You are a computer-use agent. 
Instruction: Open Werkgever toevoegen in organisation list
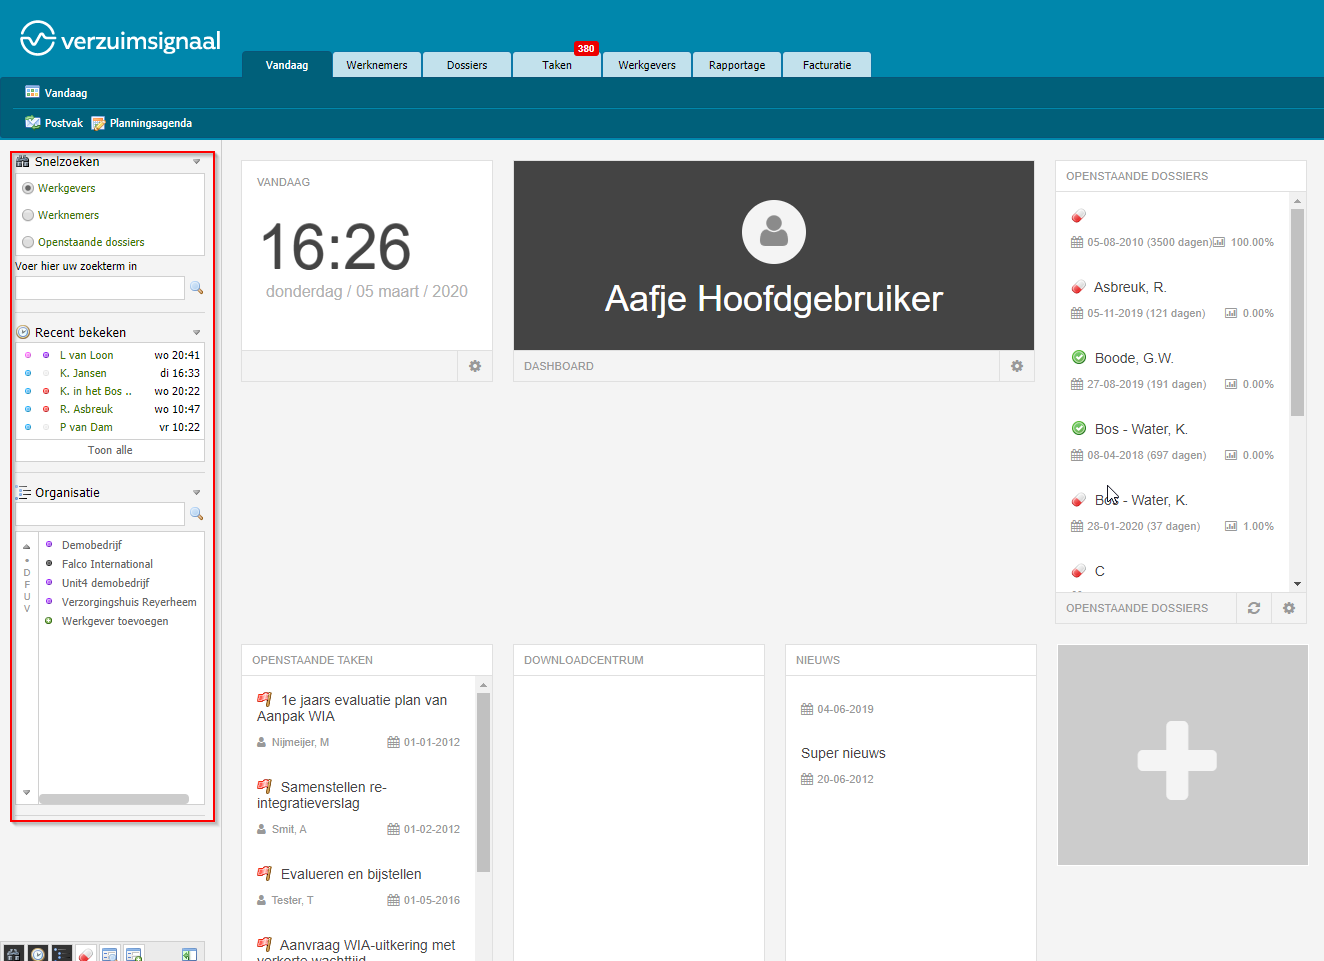point(115,621)
